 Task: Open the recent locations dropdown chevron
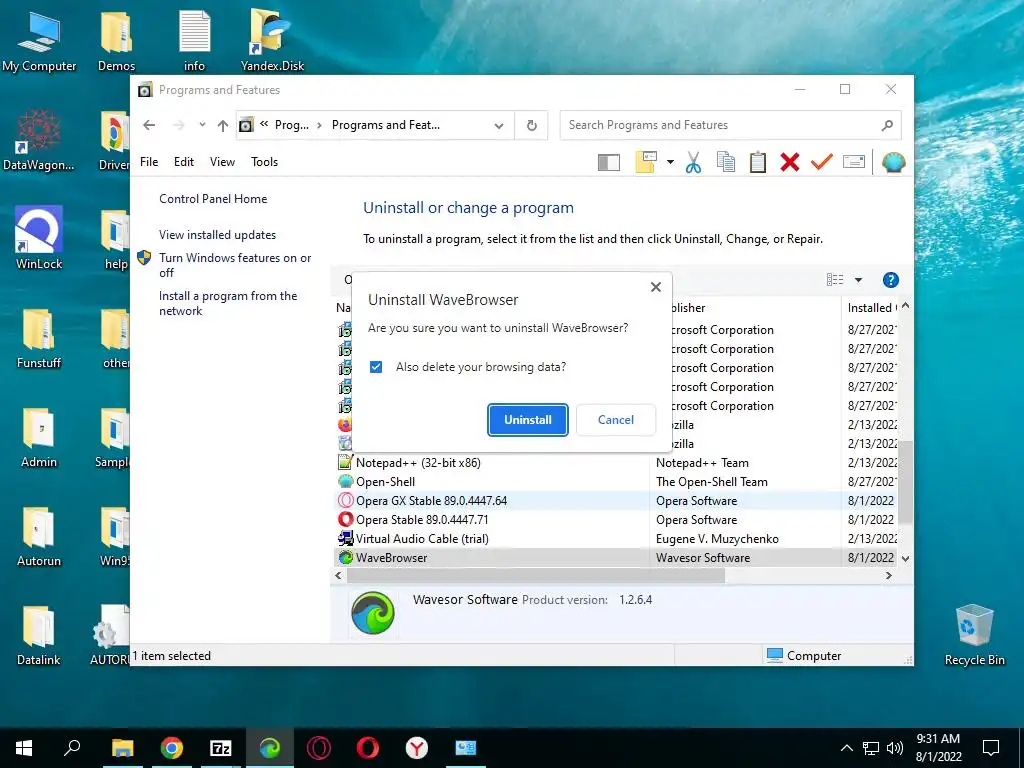[202, 125]
